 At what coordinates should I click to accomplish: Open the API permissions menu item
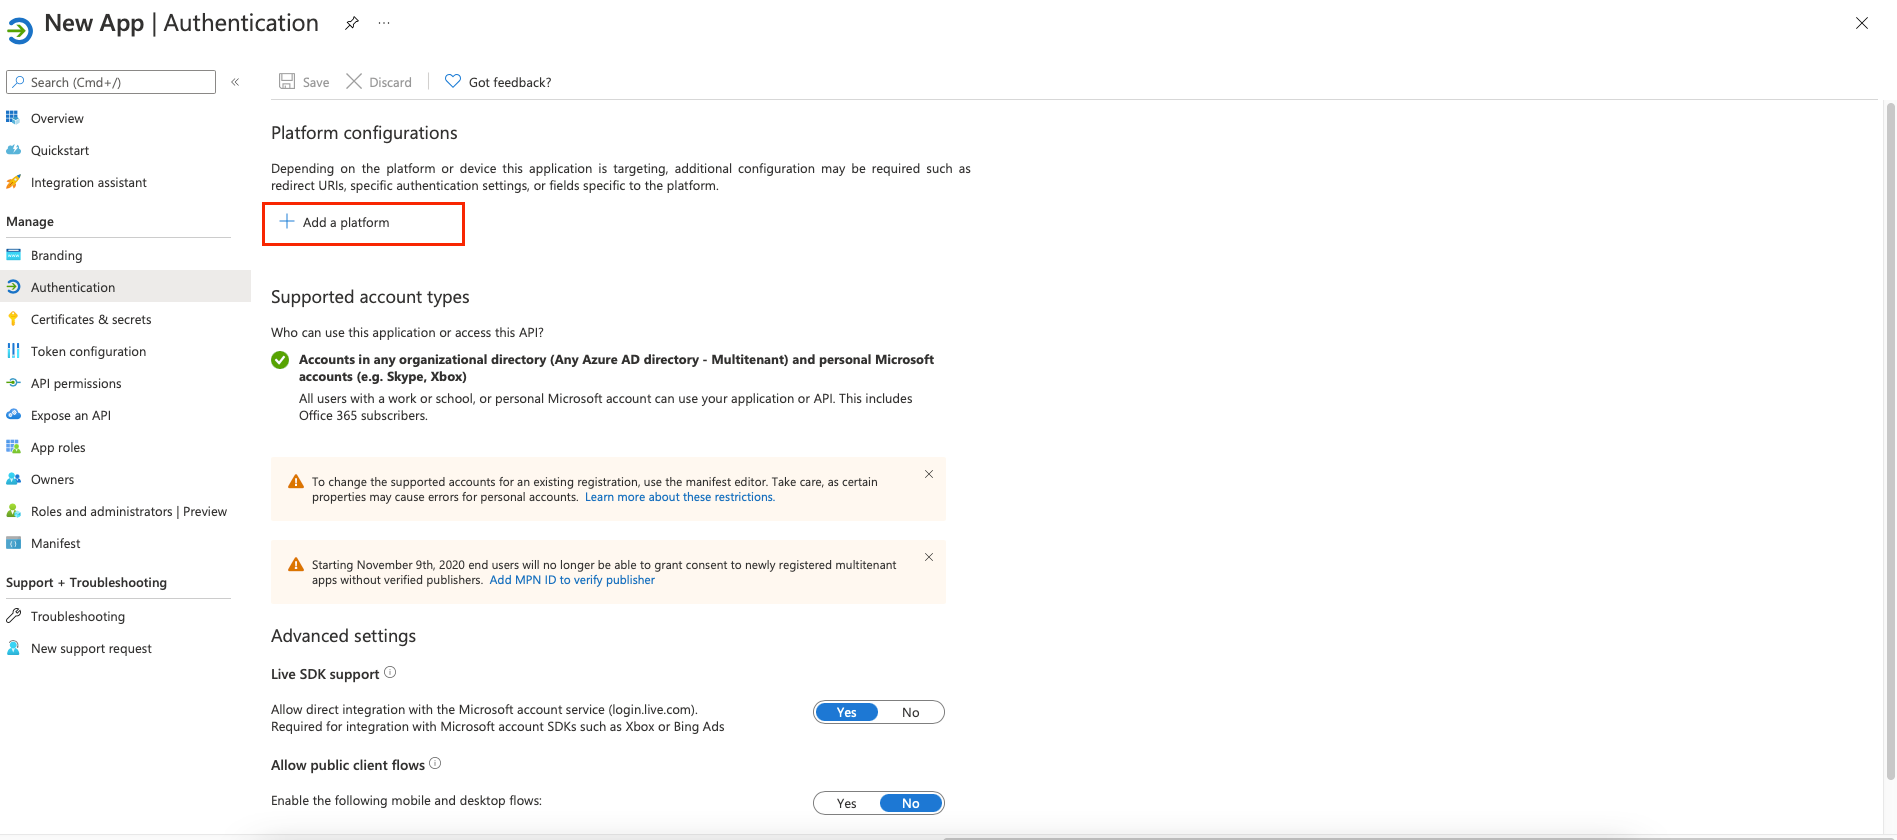(76, 384)
